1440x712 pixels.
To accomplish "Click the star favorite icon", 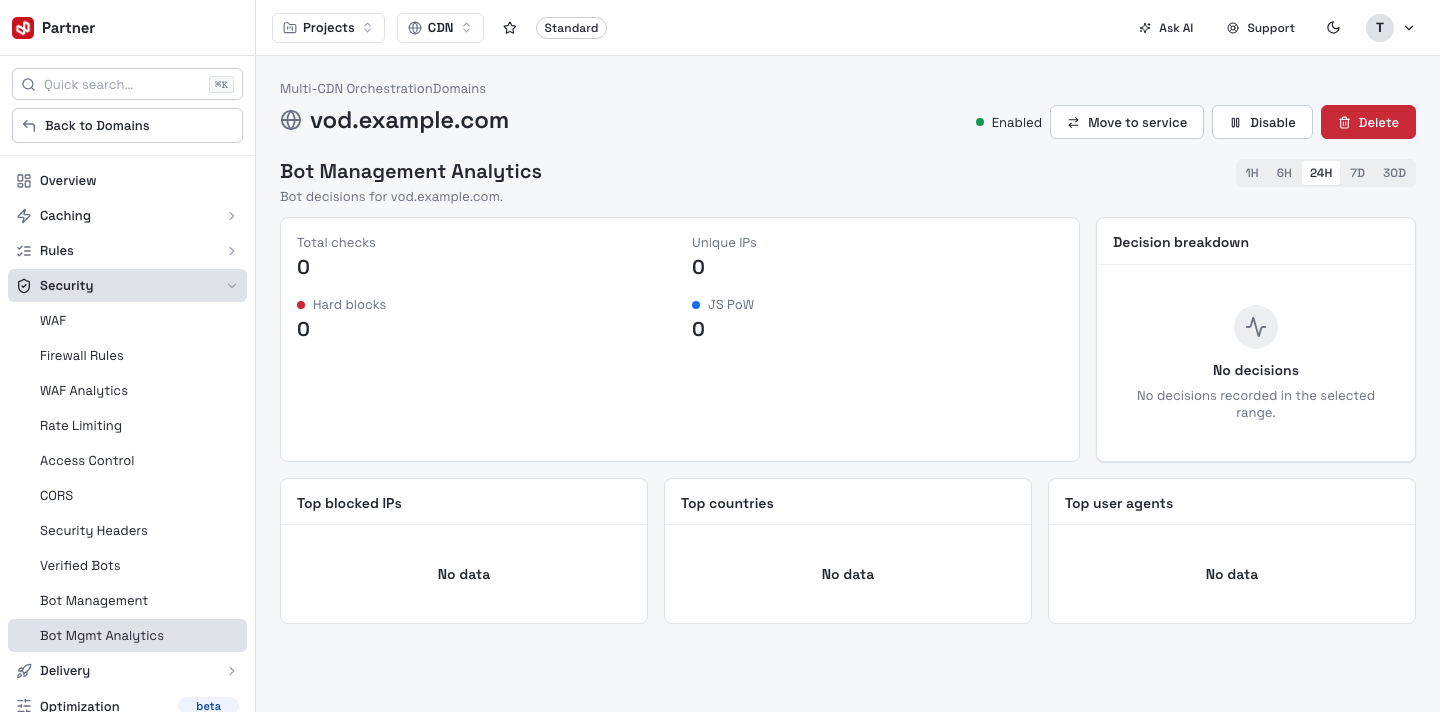I will (x=510, y=28).
